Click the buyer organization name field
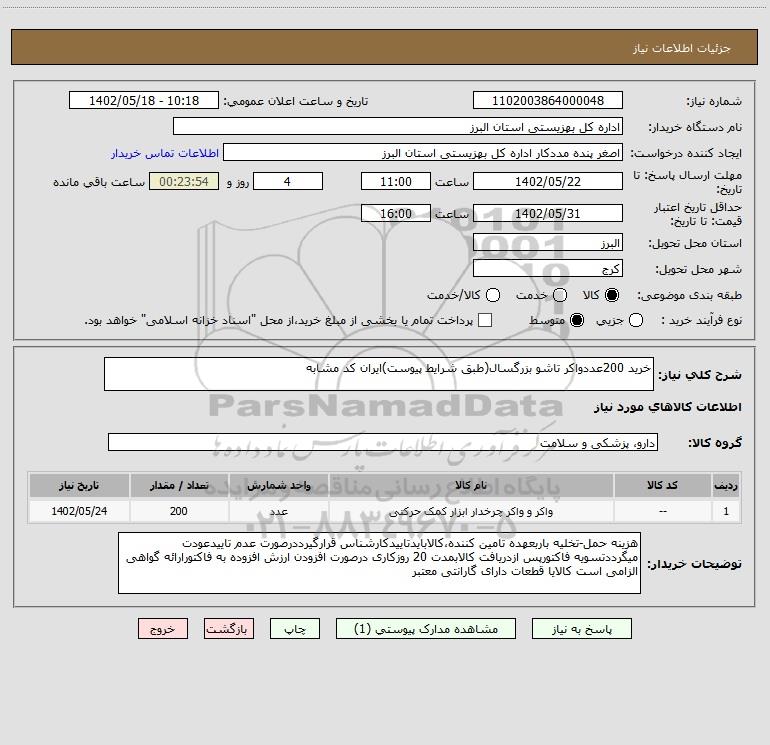Image resolution: width=770 pixels, height=745 pixels. (x=398, y=126)
